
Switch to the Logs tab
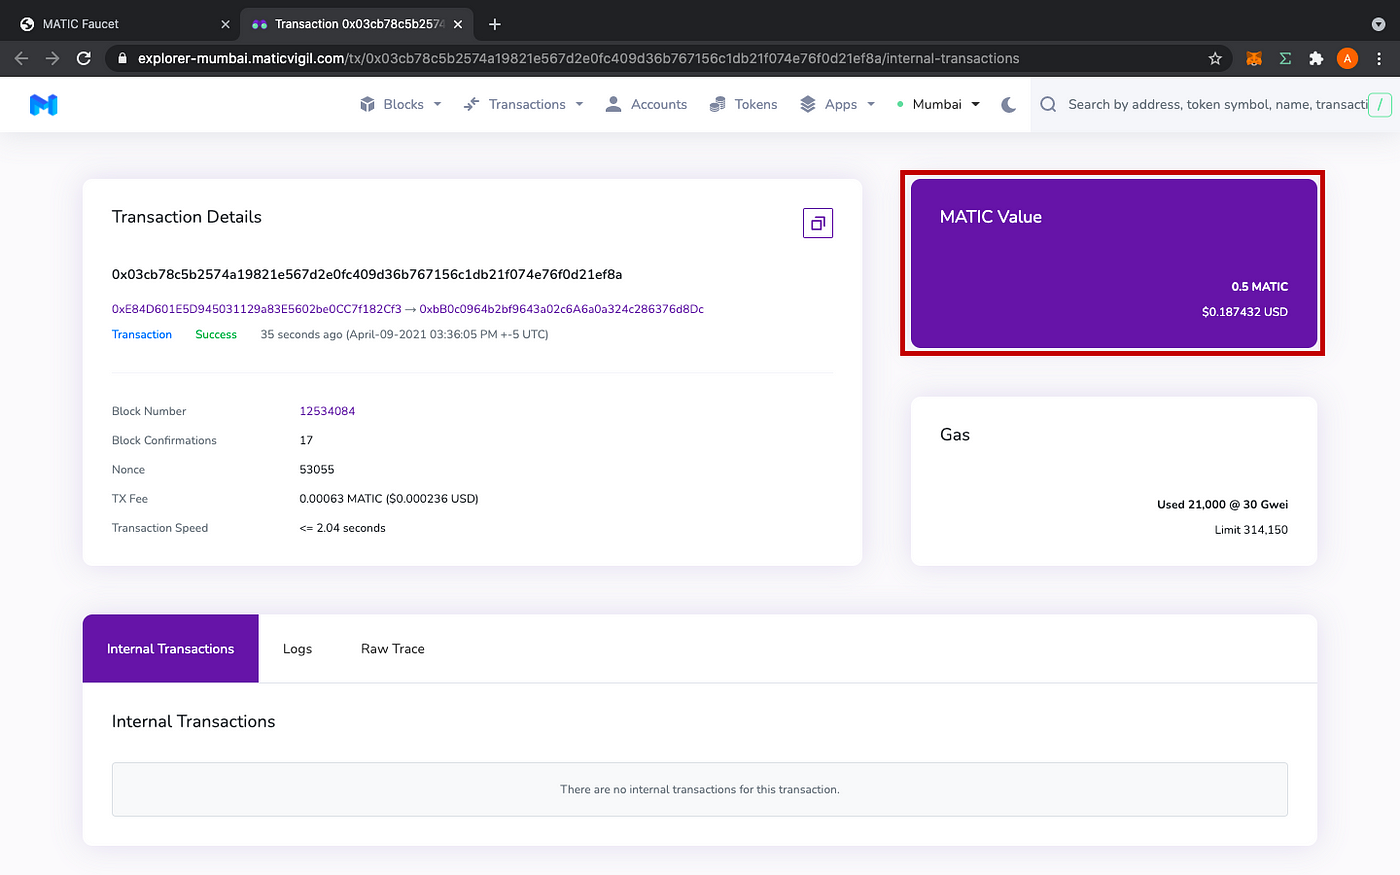point(297,649)
